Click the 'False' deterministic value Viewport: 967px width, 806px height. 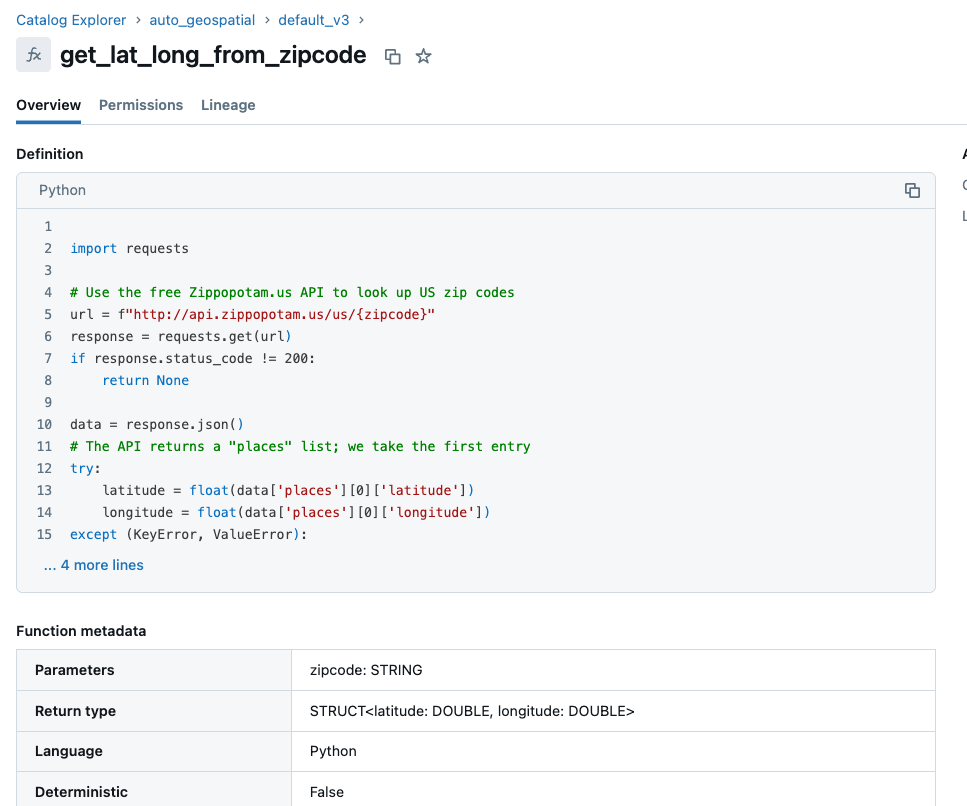(327, 792)
